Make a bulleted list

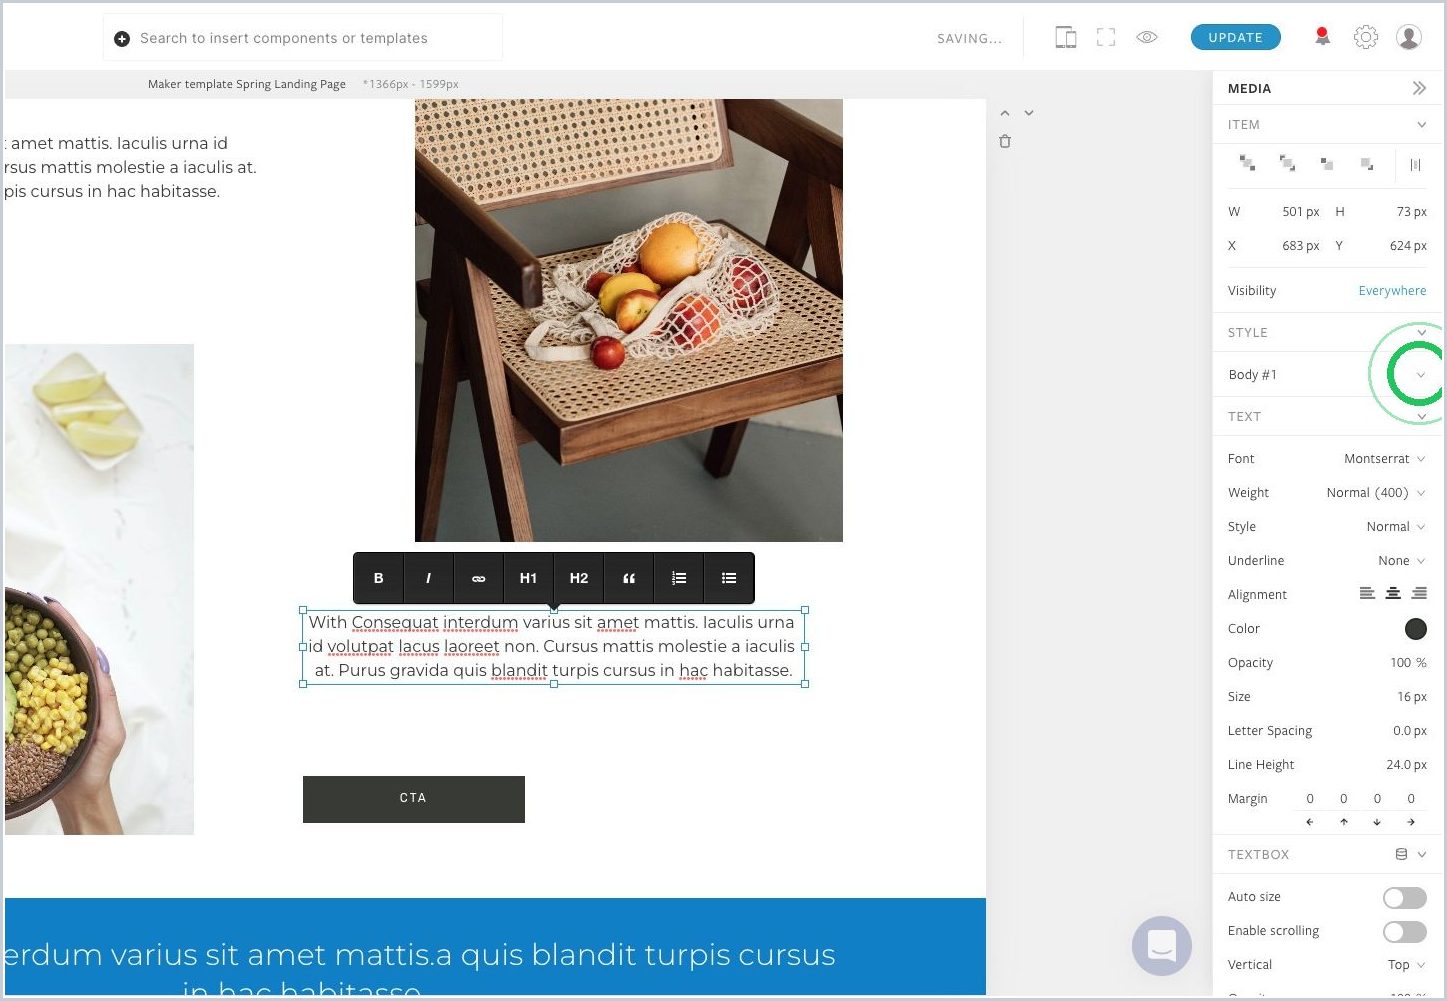(728, 578)
